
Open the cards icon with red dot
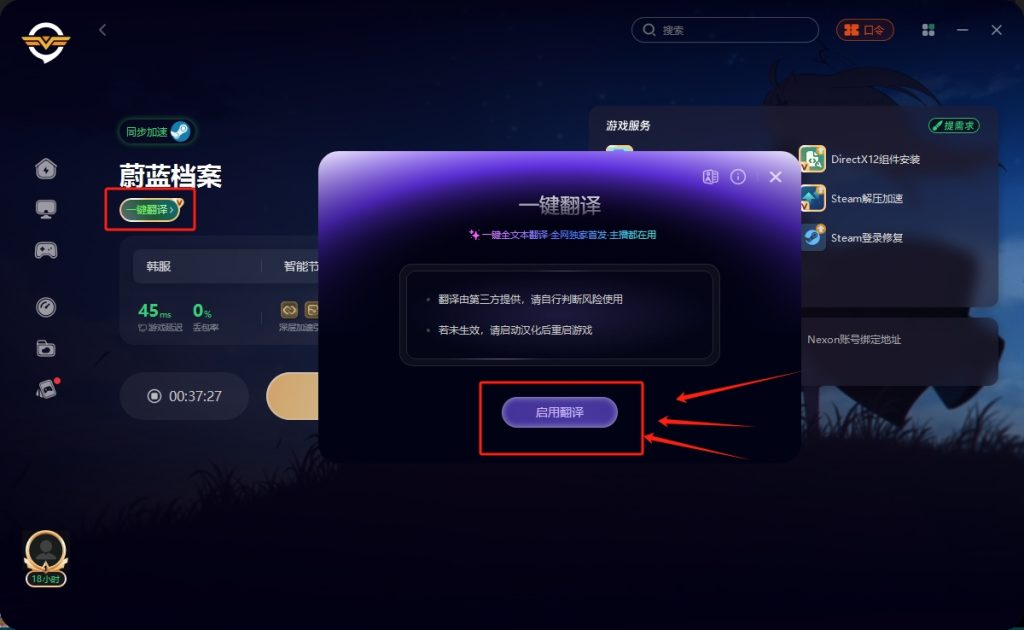[46, 389]
